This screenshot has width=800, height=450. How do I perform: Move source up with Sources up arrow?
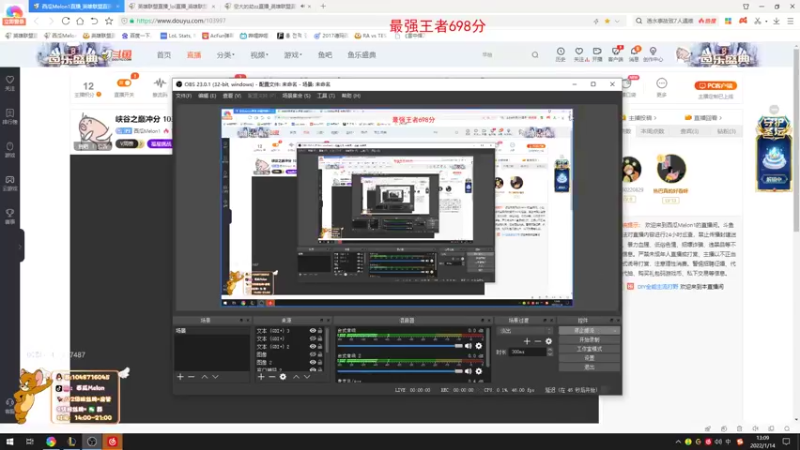point(296,377)
